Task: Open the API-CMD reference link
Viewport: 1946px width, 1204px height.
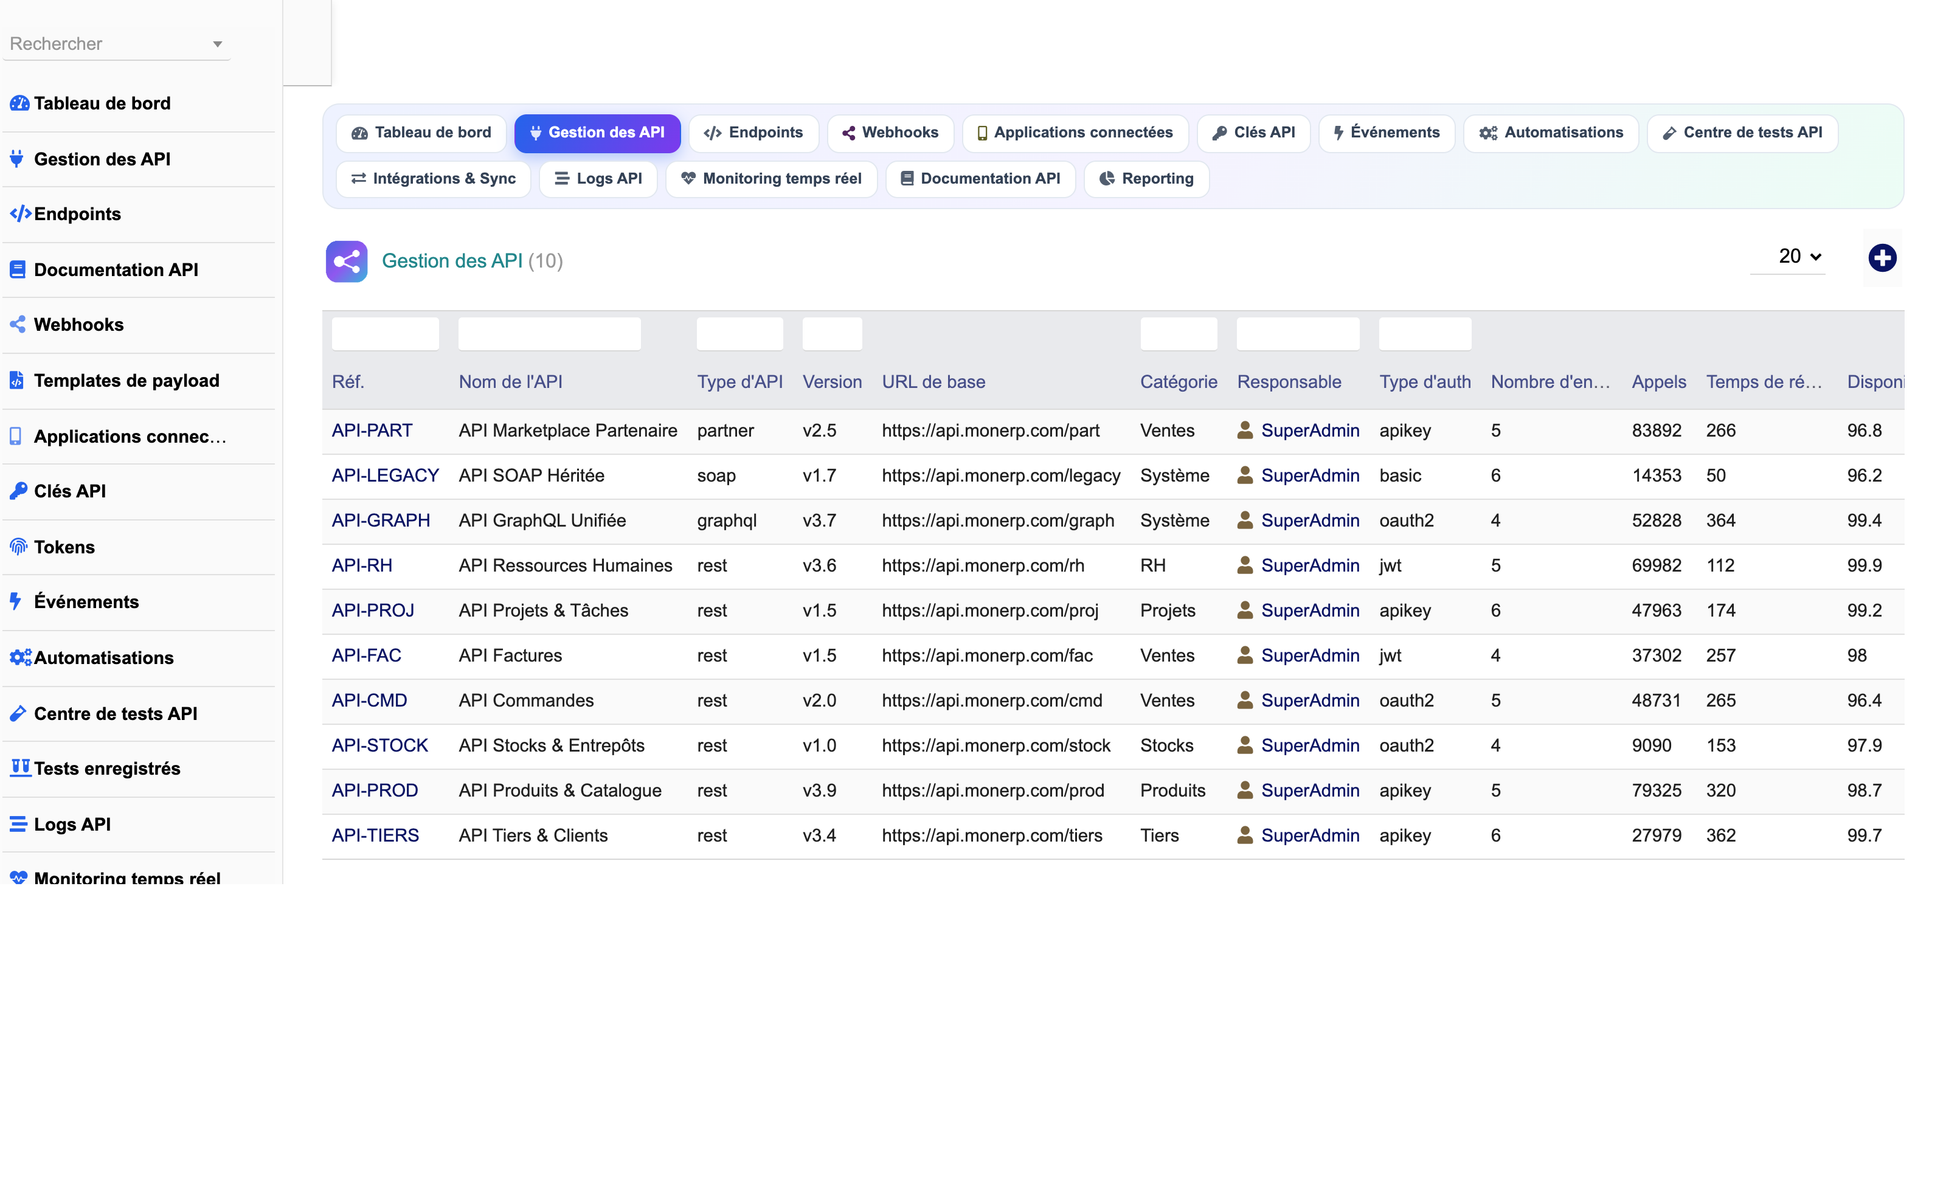Action: coord(370,701)
